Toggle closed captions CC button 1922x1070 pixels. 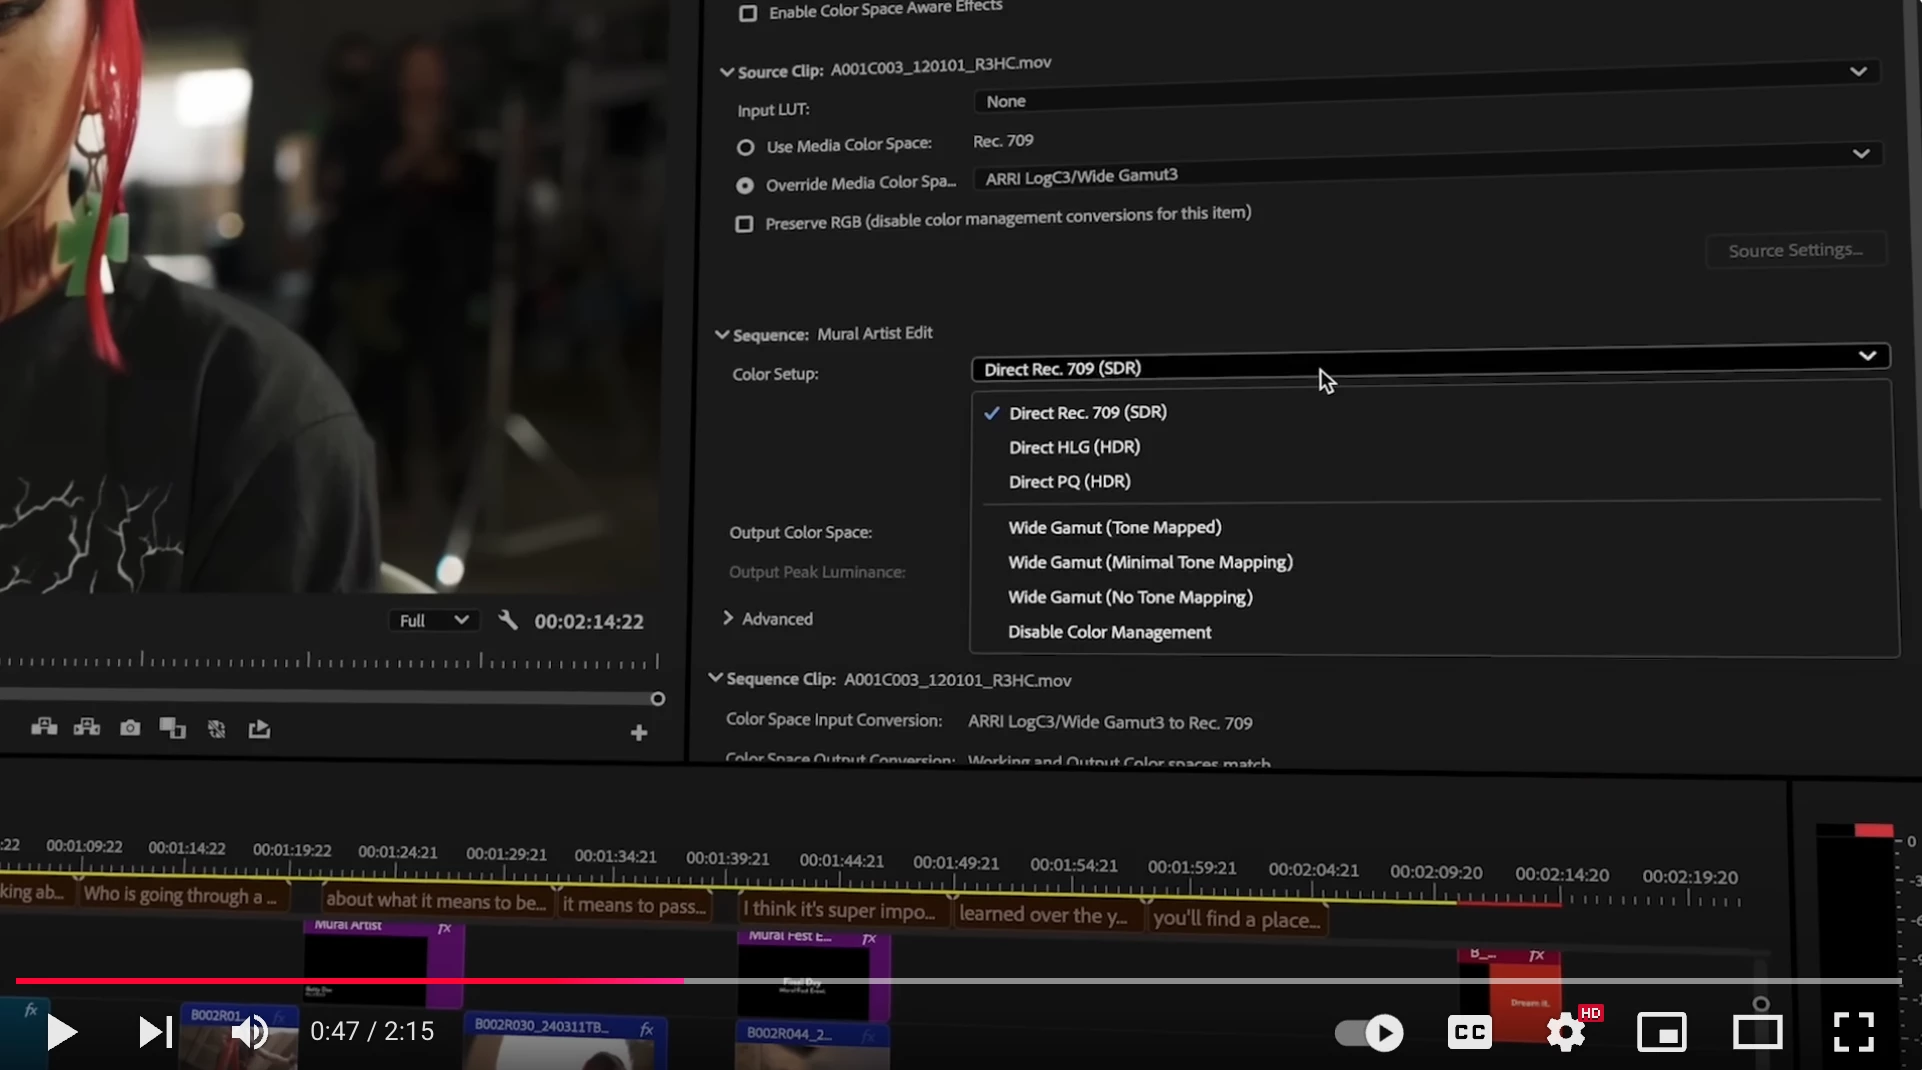[1469, 1032]
